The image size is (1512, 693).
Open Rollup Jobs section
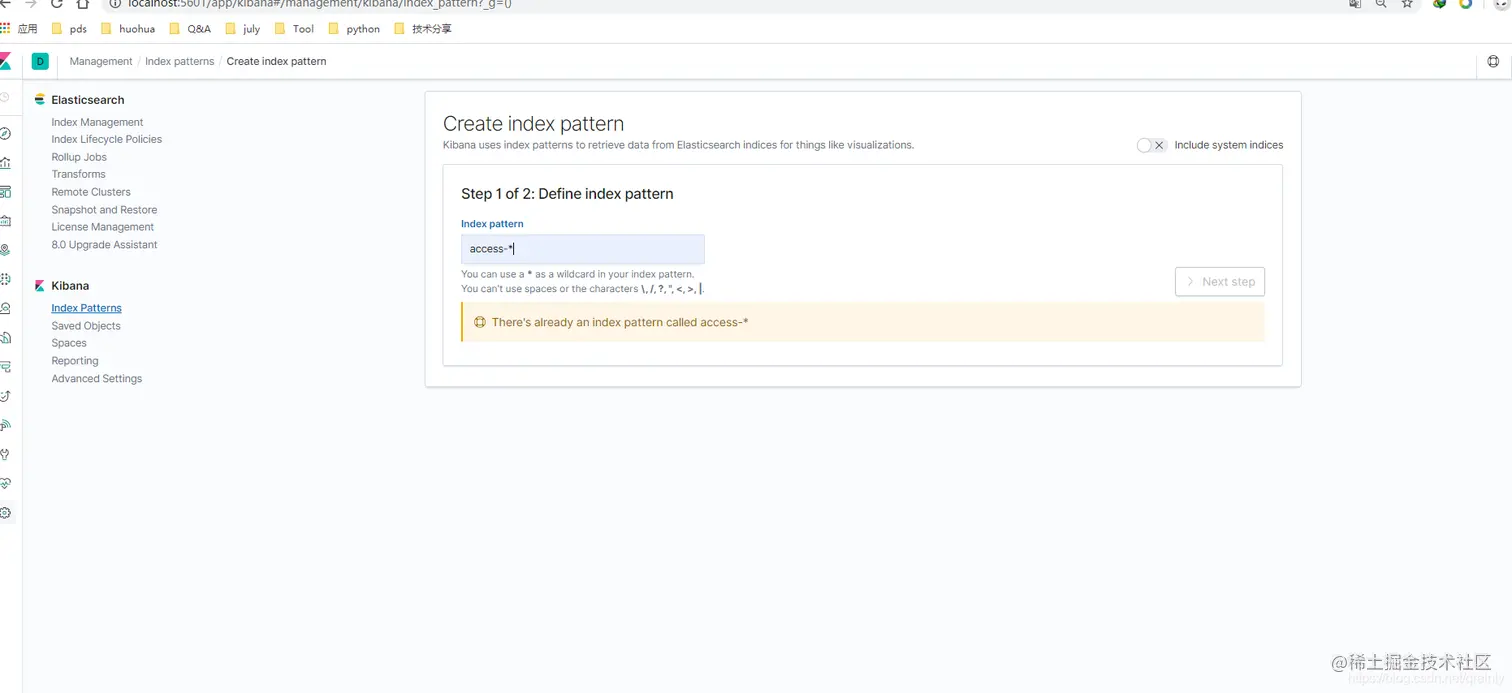pyautogui.click(x=79, y=157)
